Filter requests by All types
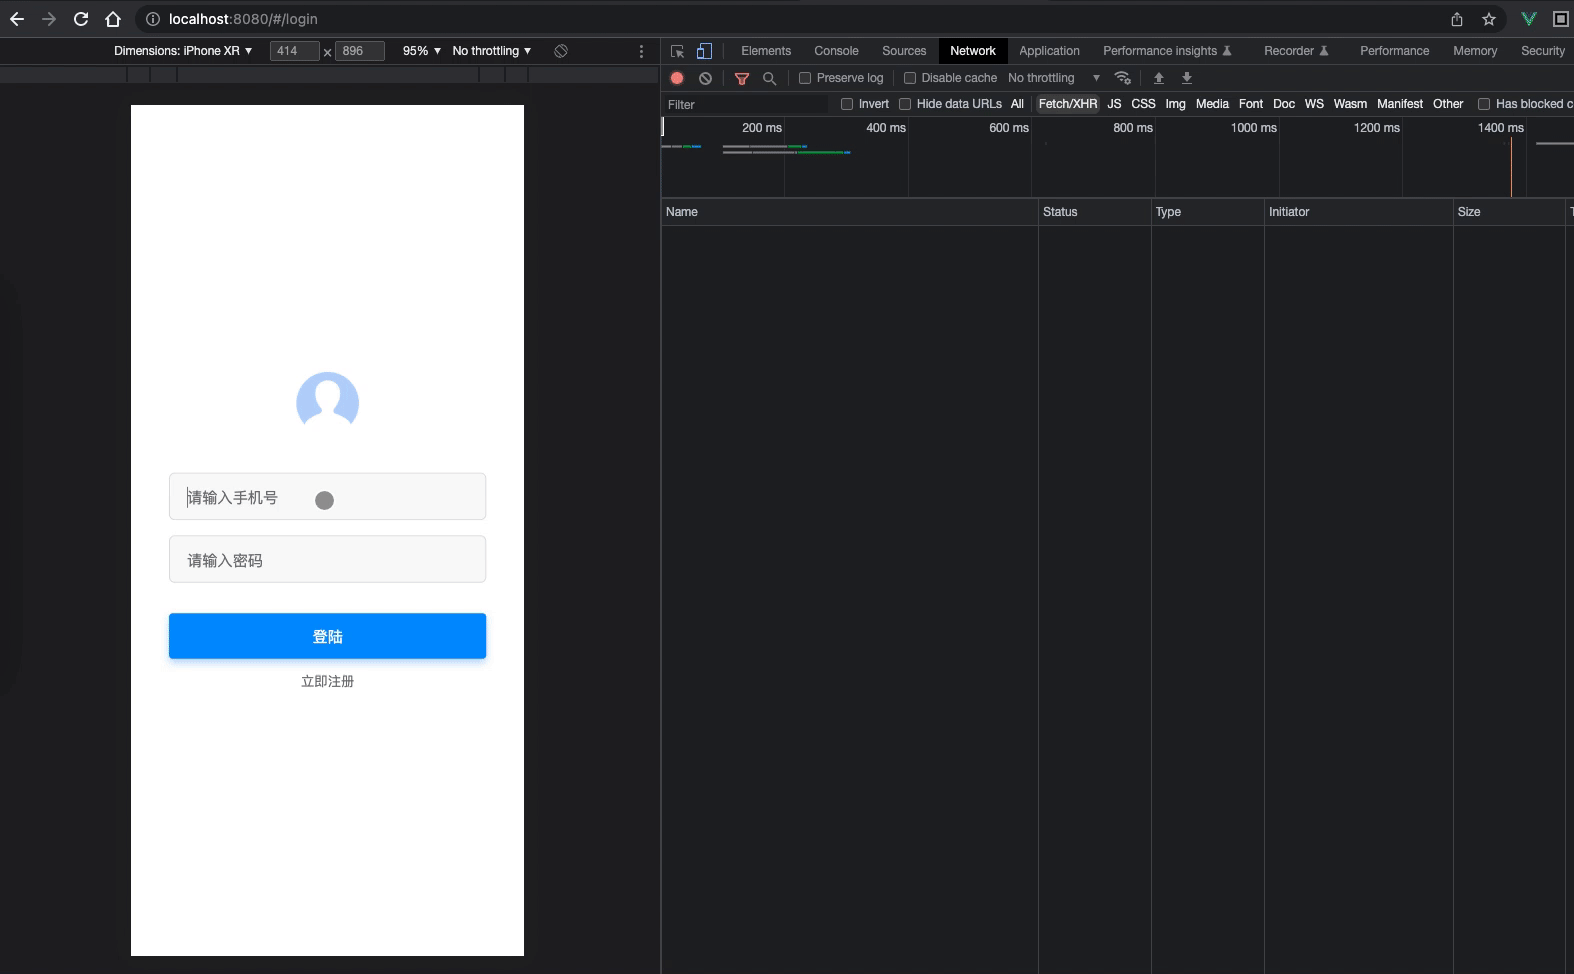Viewport: 1574px width, 974px height. [1017, 104]
